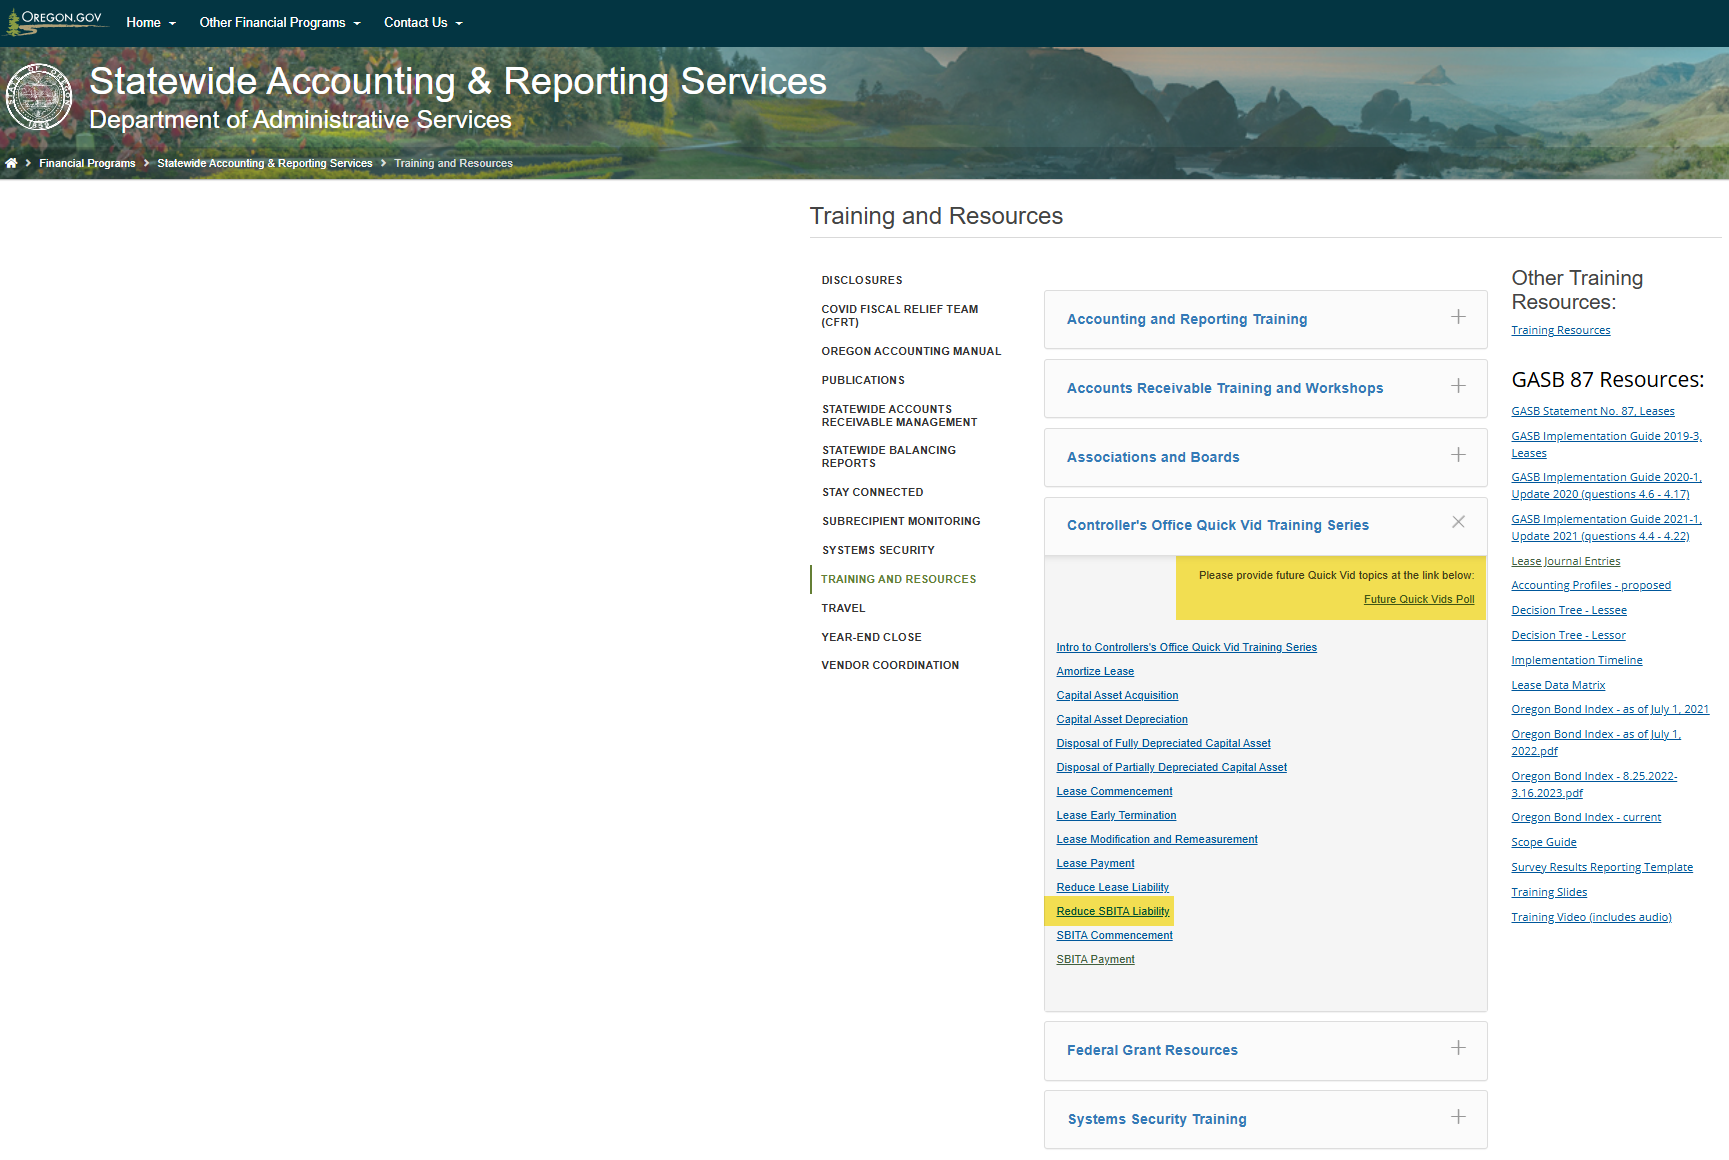The height and width of the screenshot is (1160, 1729).
Task: Open GASB Statement No. 87, Leases link
Action: point(1592,411)
